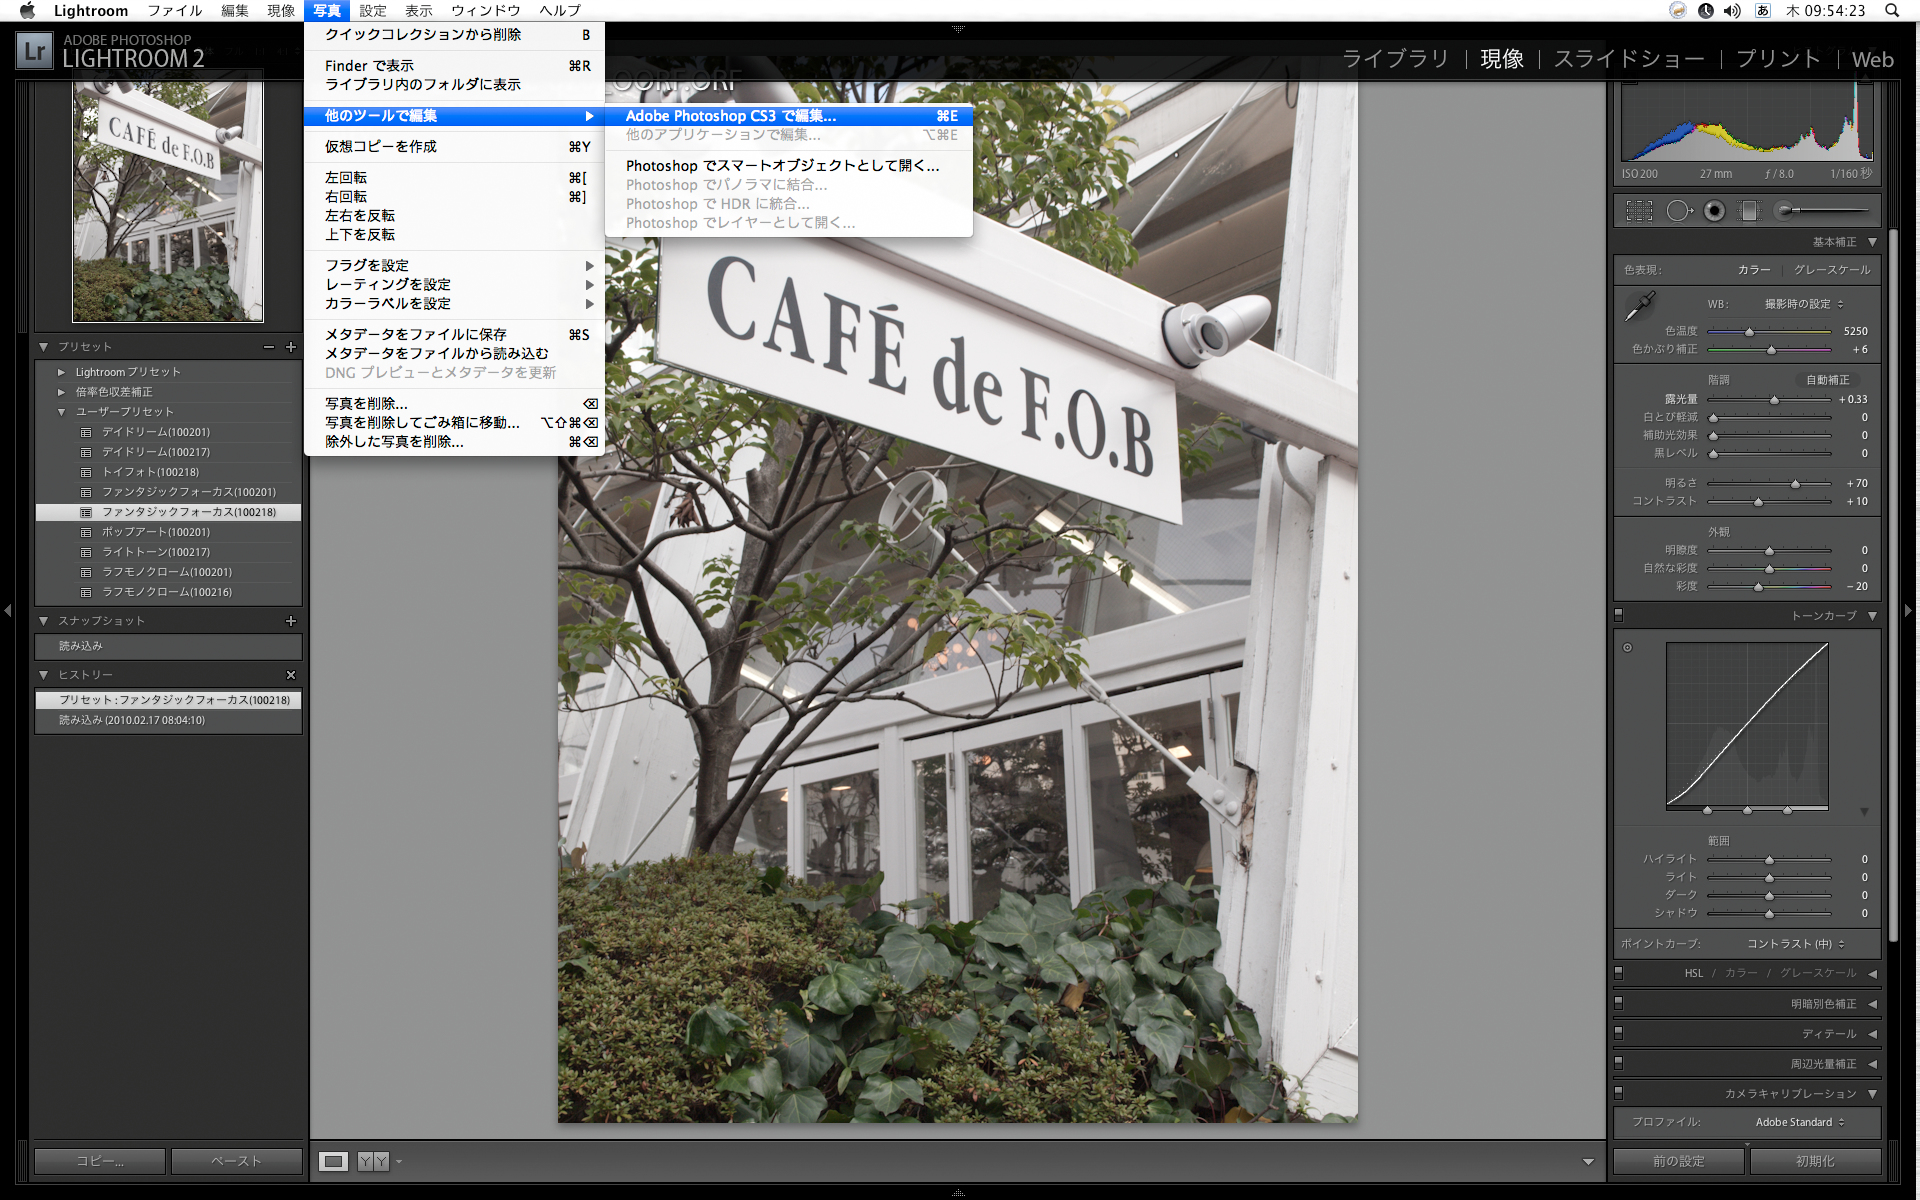Select the Spot Removal tool

click(x=1680, y=211)
